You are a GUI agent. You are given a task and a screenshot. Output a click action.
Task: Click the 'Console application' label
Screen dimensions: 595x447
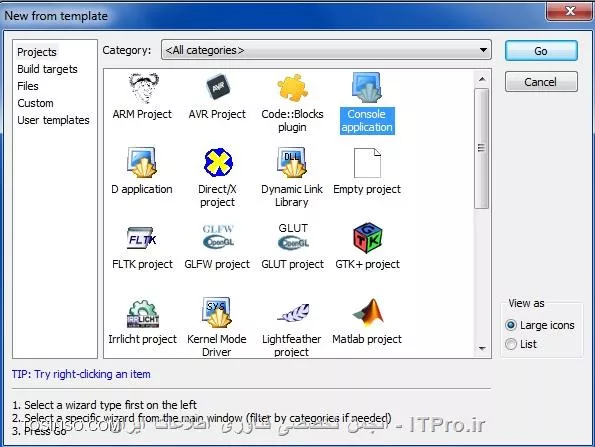pos(367,121)
